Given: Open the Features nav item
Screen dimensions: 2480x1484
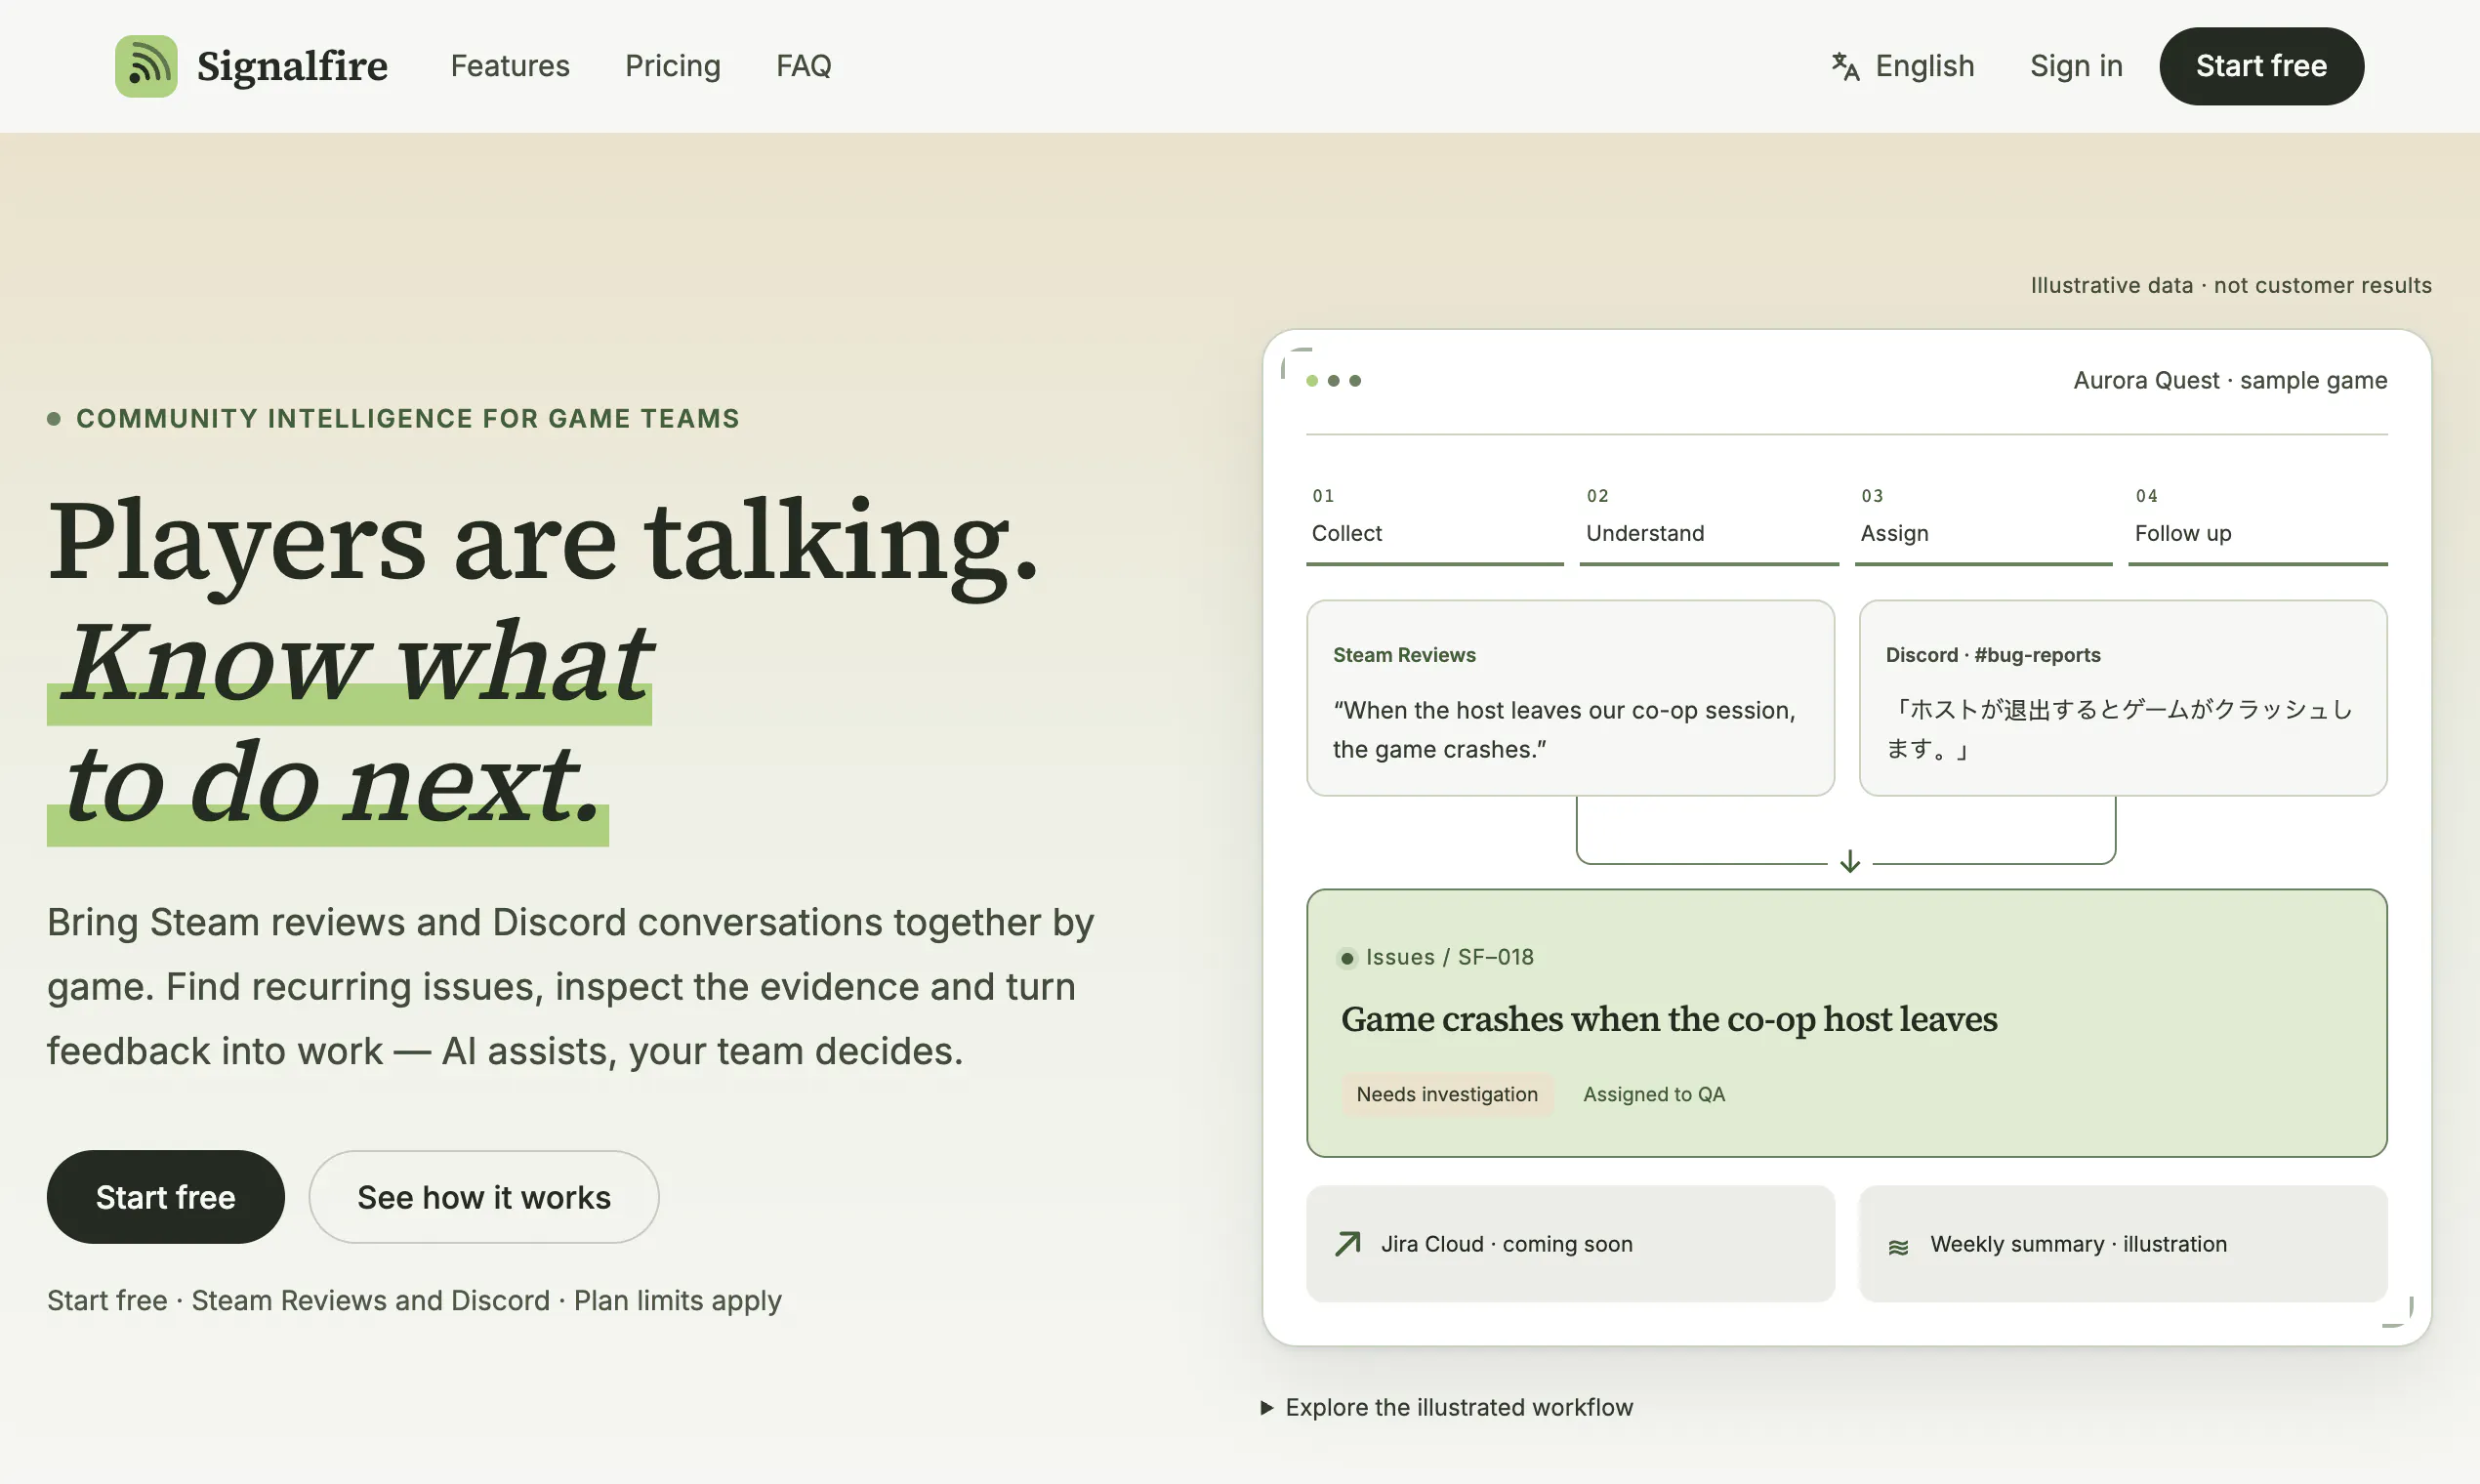Looking at the screenshot, I should pyautogui.click(x=510, y=66).
